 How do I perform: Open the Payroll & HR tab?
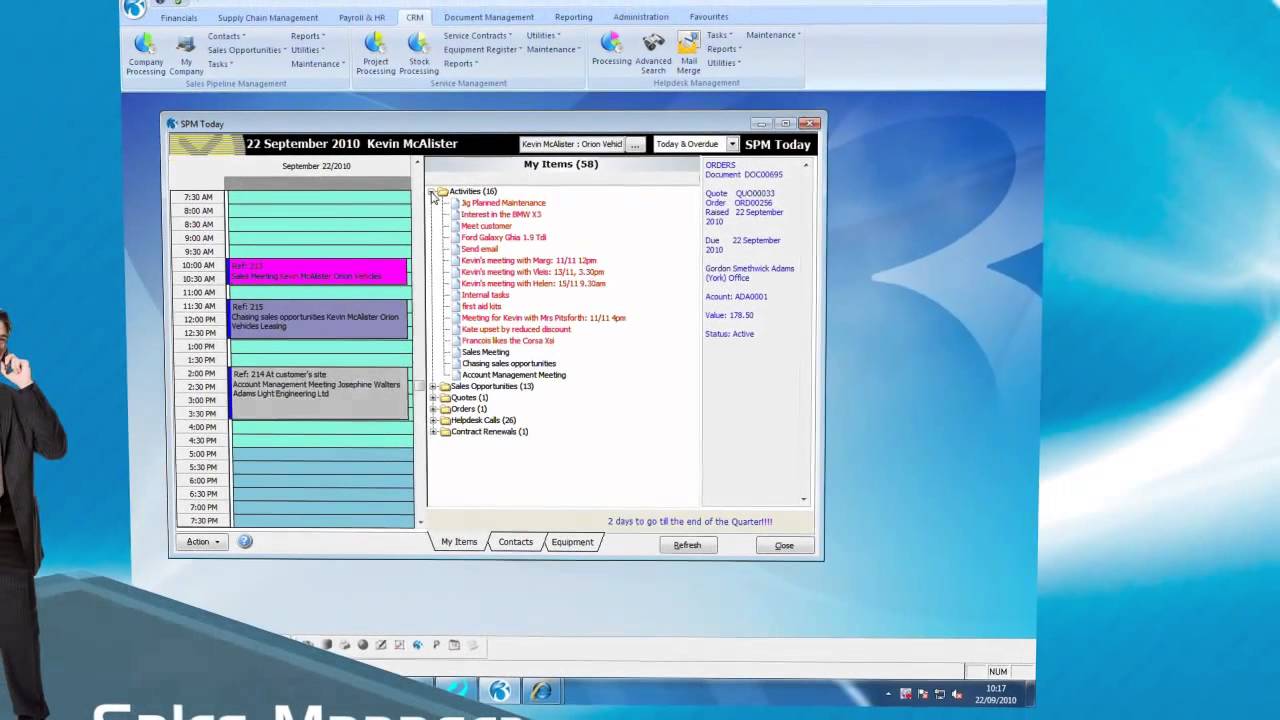coord(362,17)
